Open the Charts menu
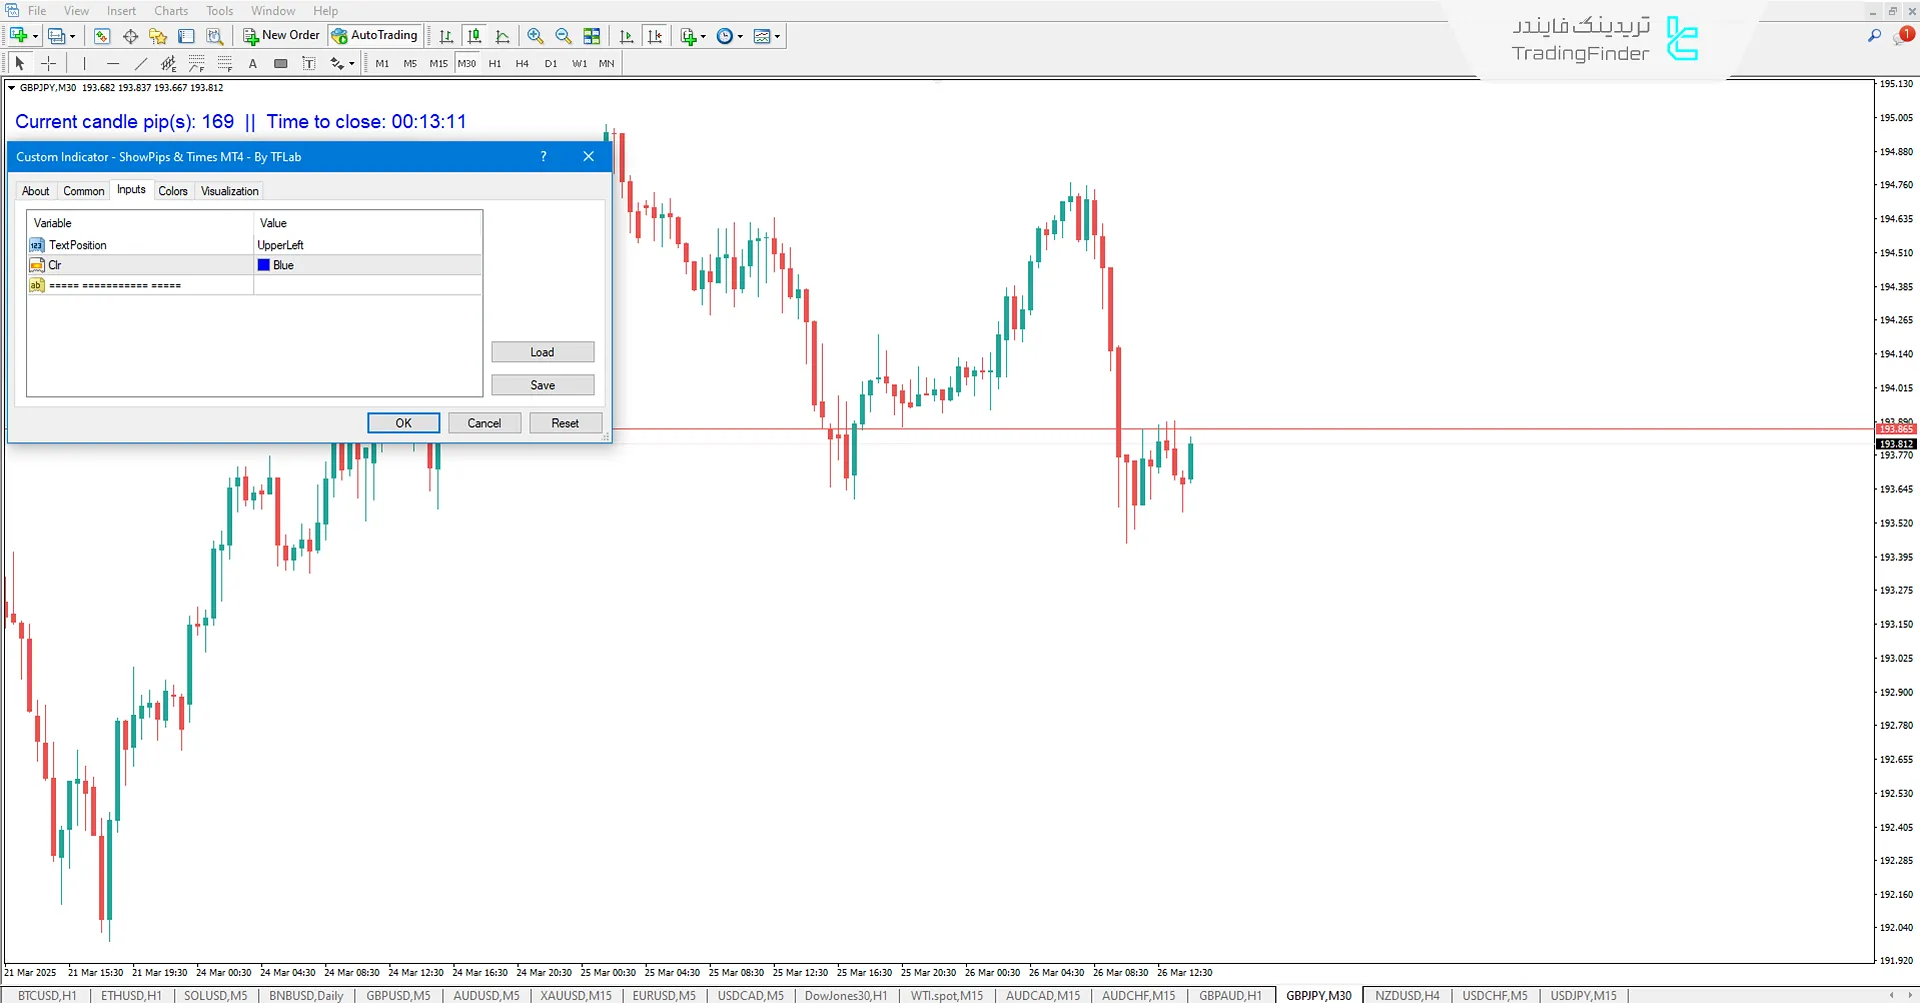The width and height of the screenshot is (1920, 1003). click(x=171, y=11)
